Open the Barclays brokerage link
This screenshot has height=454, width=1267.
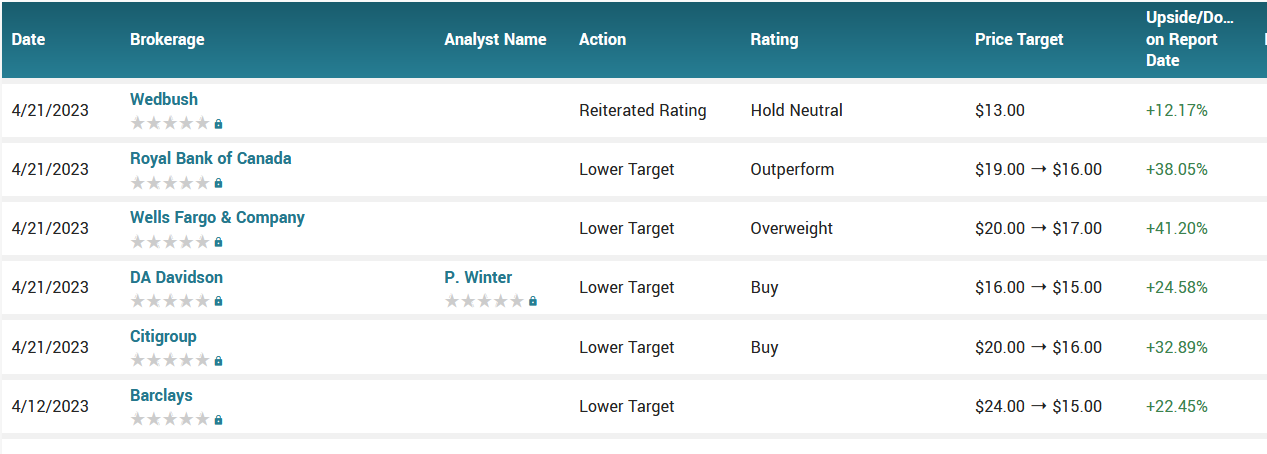pos(161,395)
